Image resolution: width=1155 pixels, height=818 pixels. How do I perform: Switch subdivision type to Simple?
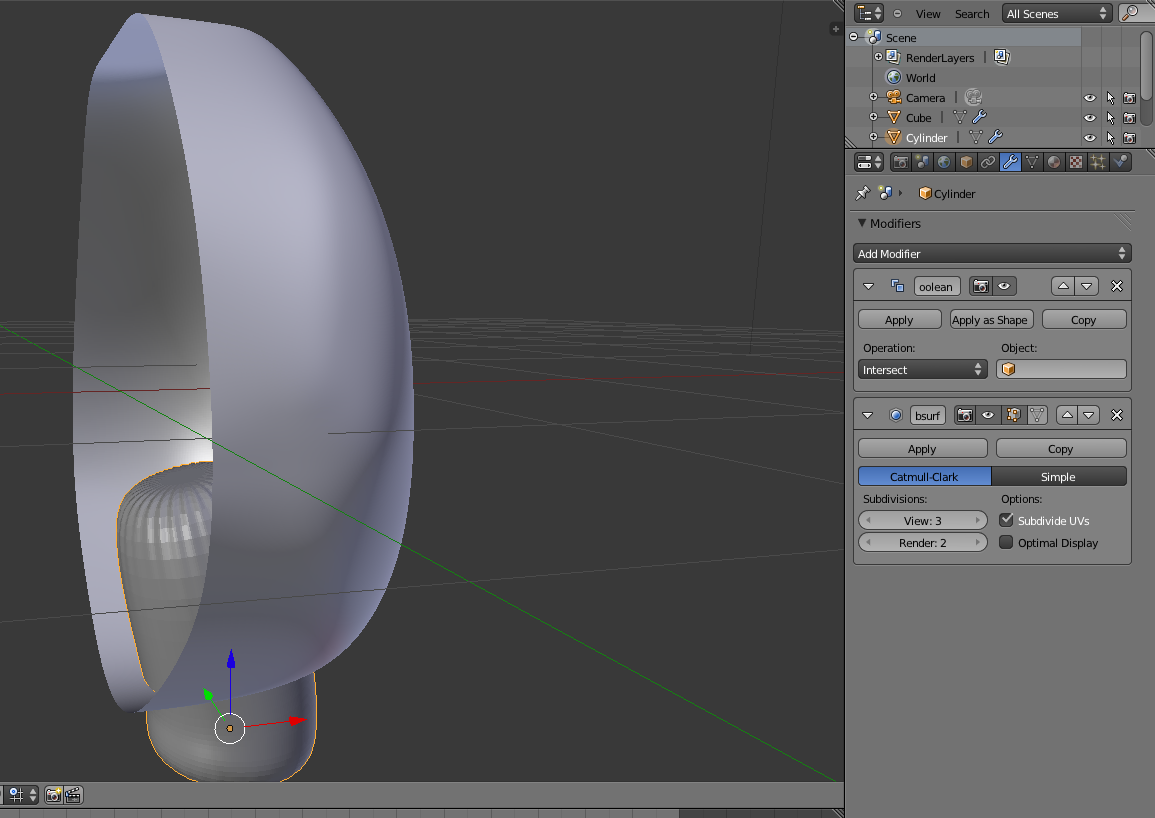click(1058, 477)
